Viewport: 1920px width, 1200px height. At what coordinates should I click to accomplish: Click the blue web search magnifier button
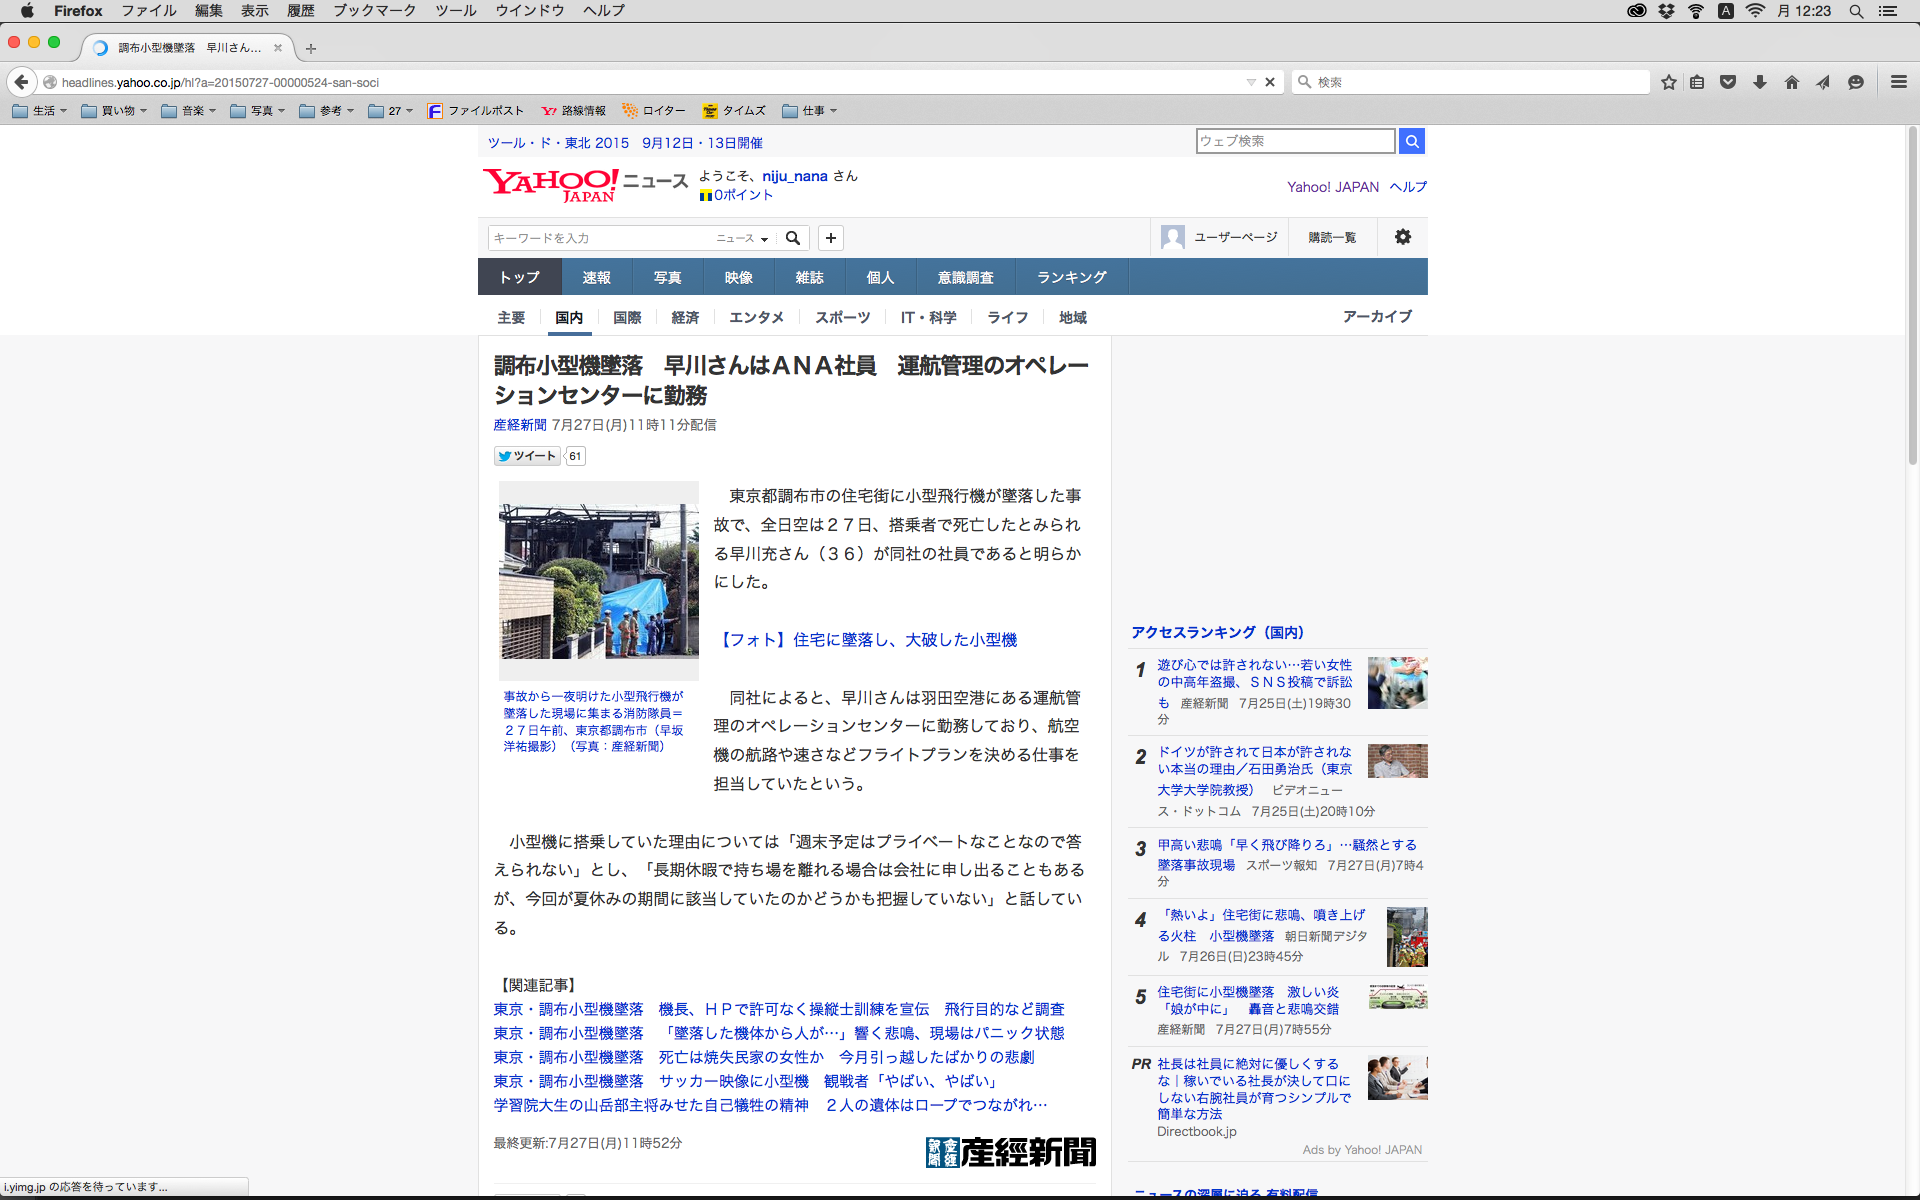click(x=1412, y=141)
